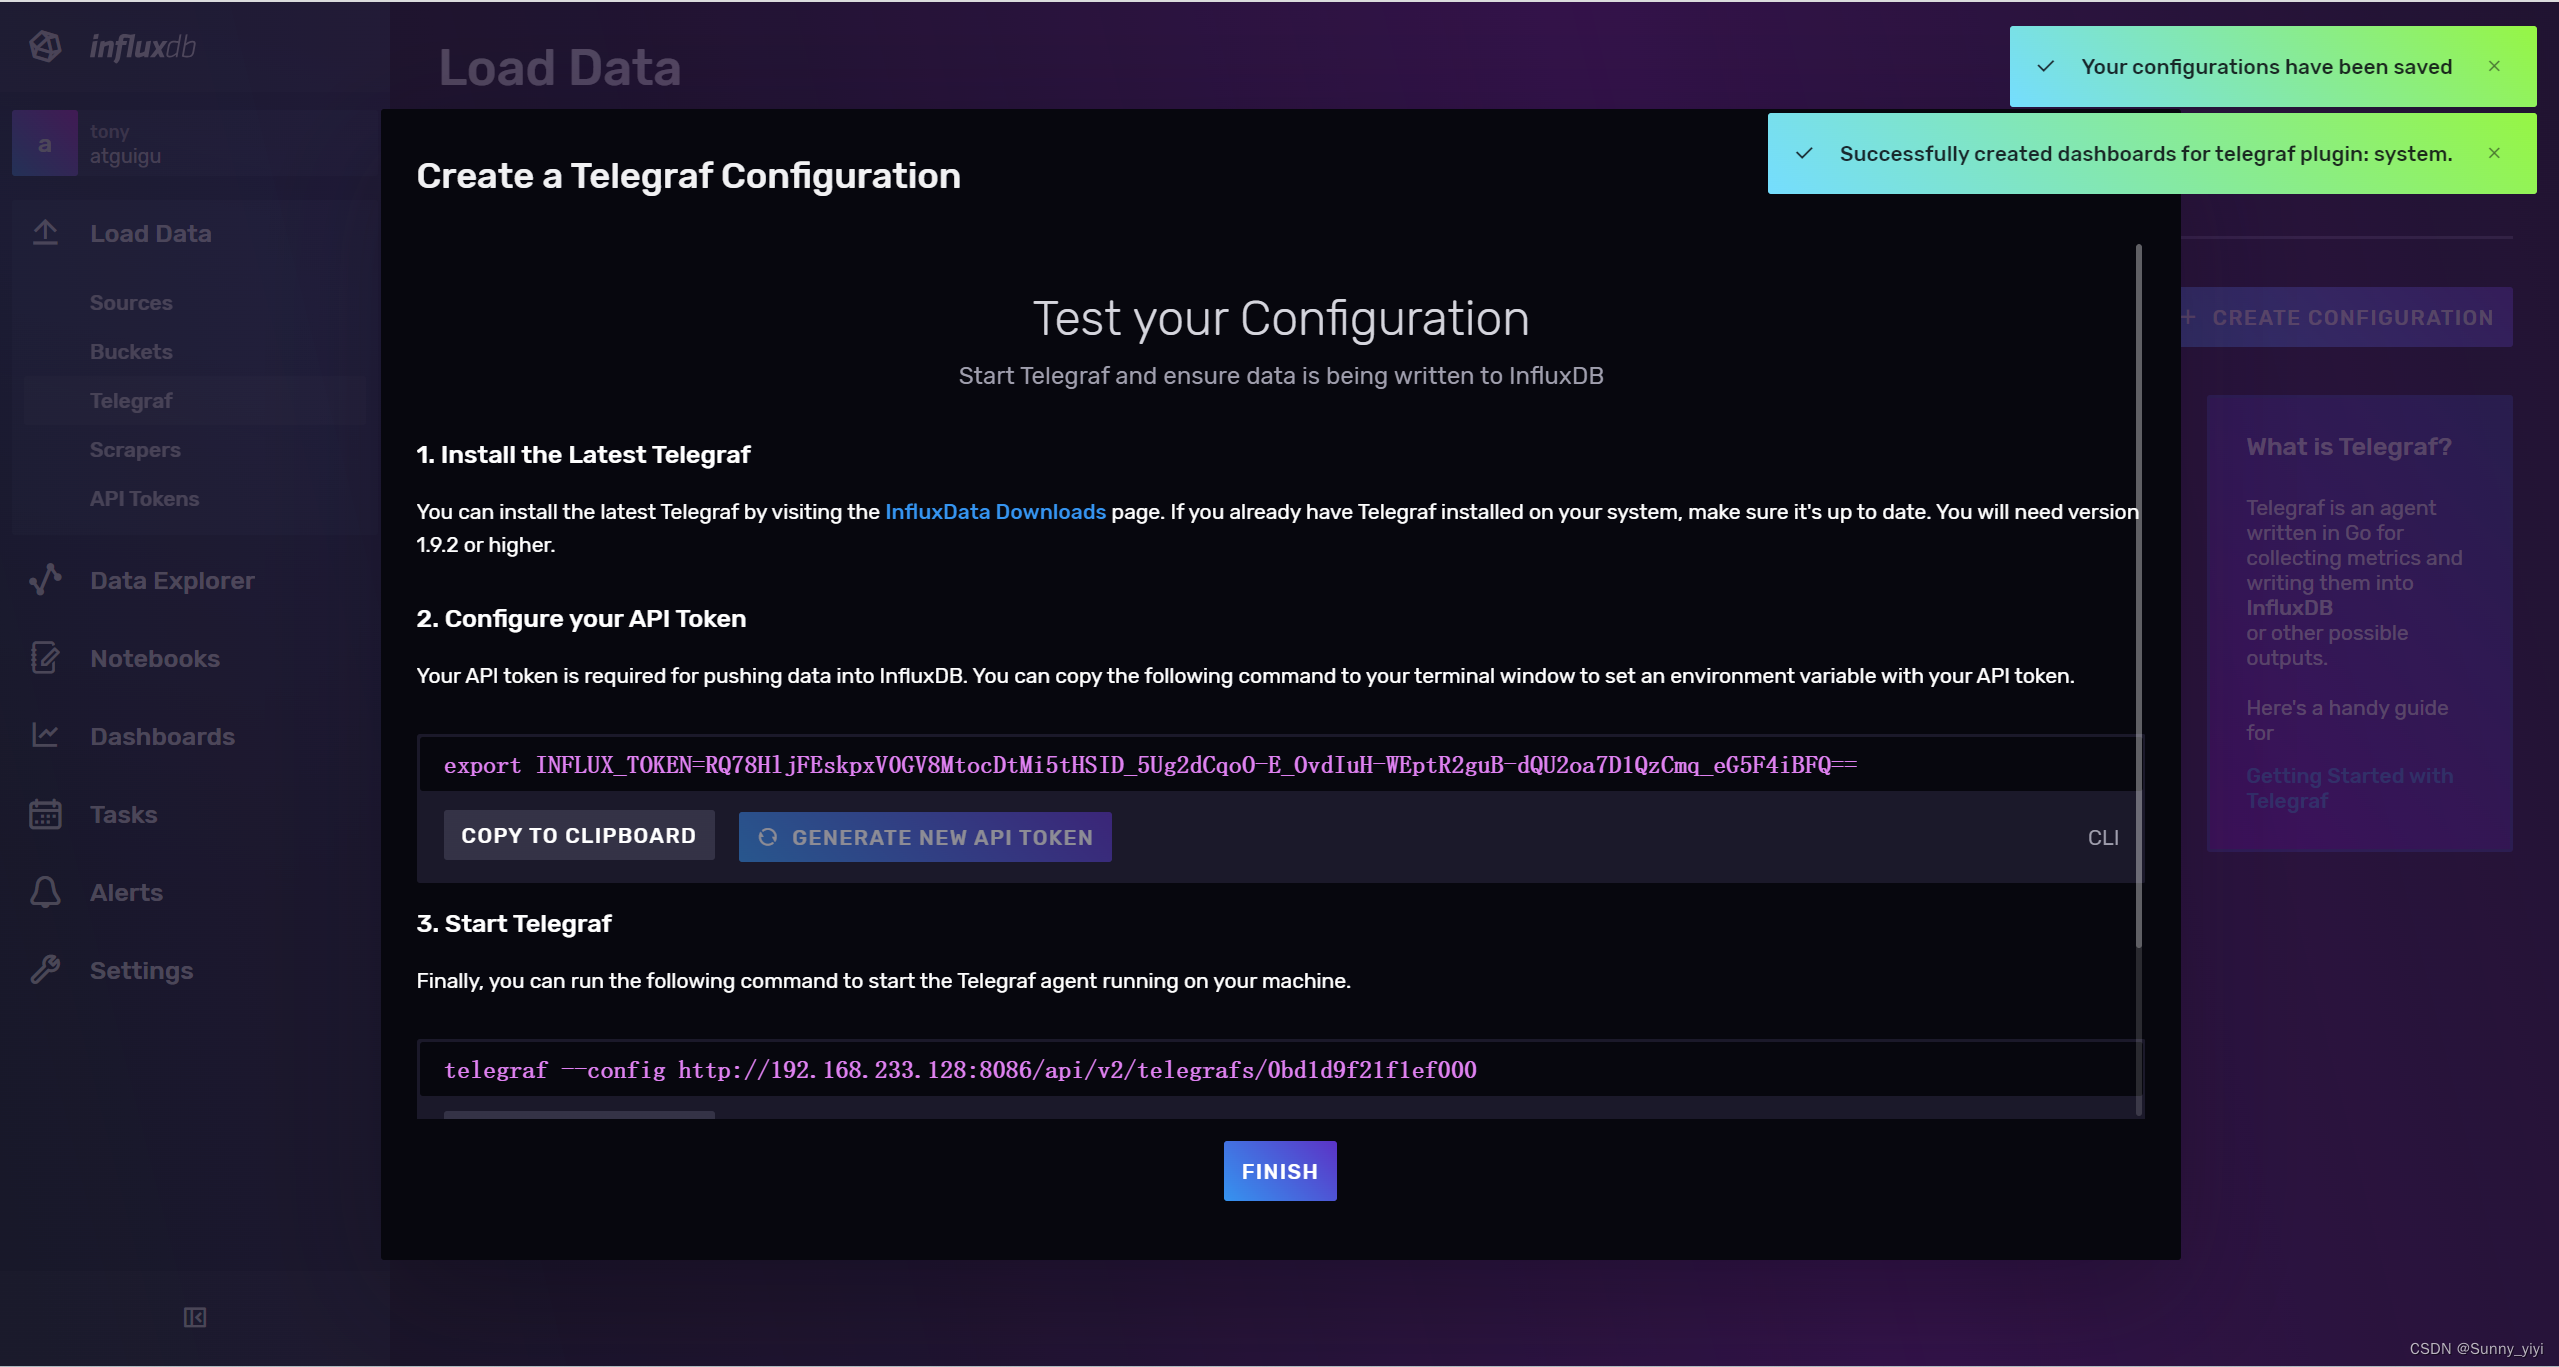Go to Settings section
2559x1367 pixels.
coord(141,970)
